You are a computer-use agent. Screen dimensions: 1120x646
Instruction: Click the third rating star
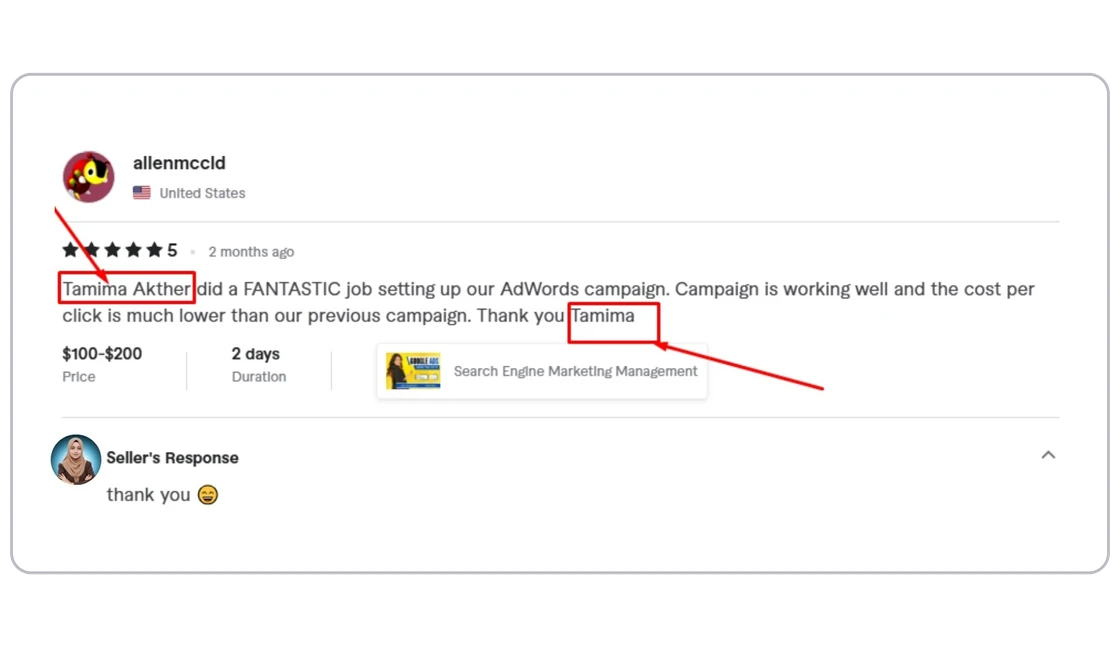coord(112,250)
